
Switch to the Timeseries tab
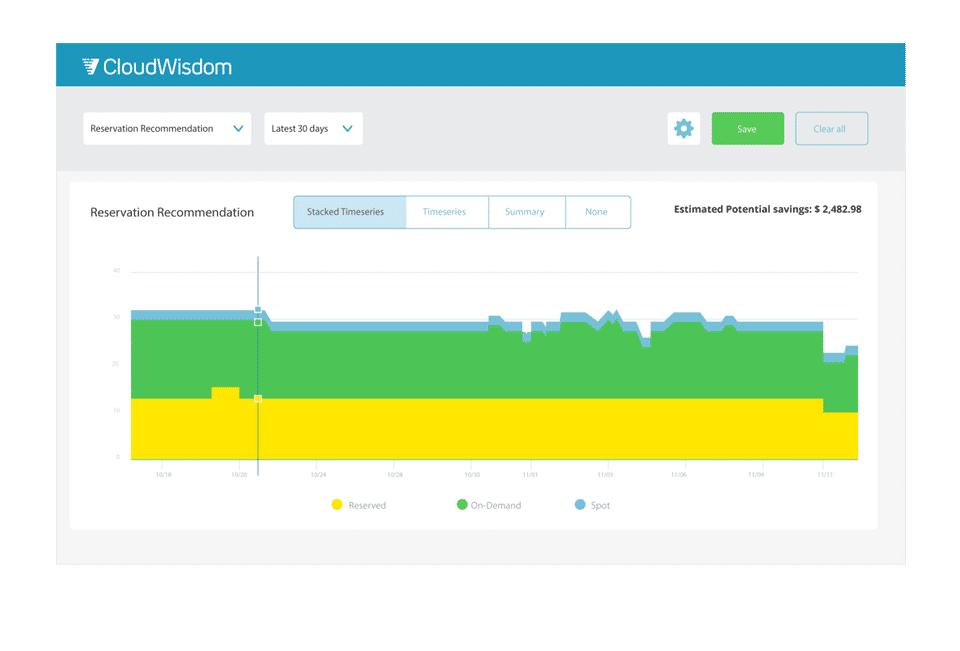(x=447, y=212)
